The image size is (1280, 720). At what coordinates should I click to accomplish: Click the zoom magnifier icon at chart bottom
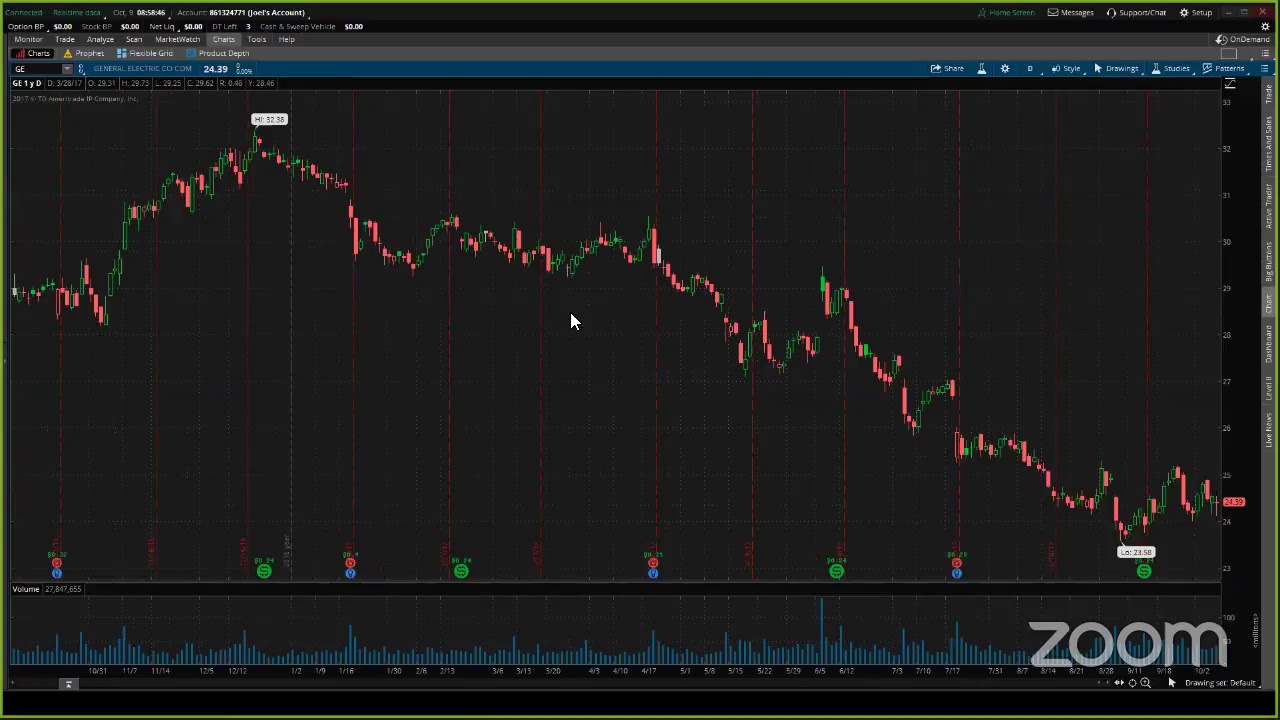click(x=1145, y=683)
